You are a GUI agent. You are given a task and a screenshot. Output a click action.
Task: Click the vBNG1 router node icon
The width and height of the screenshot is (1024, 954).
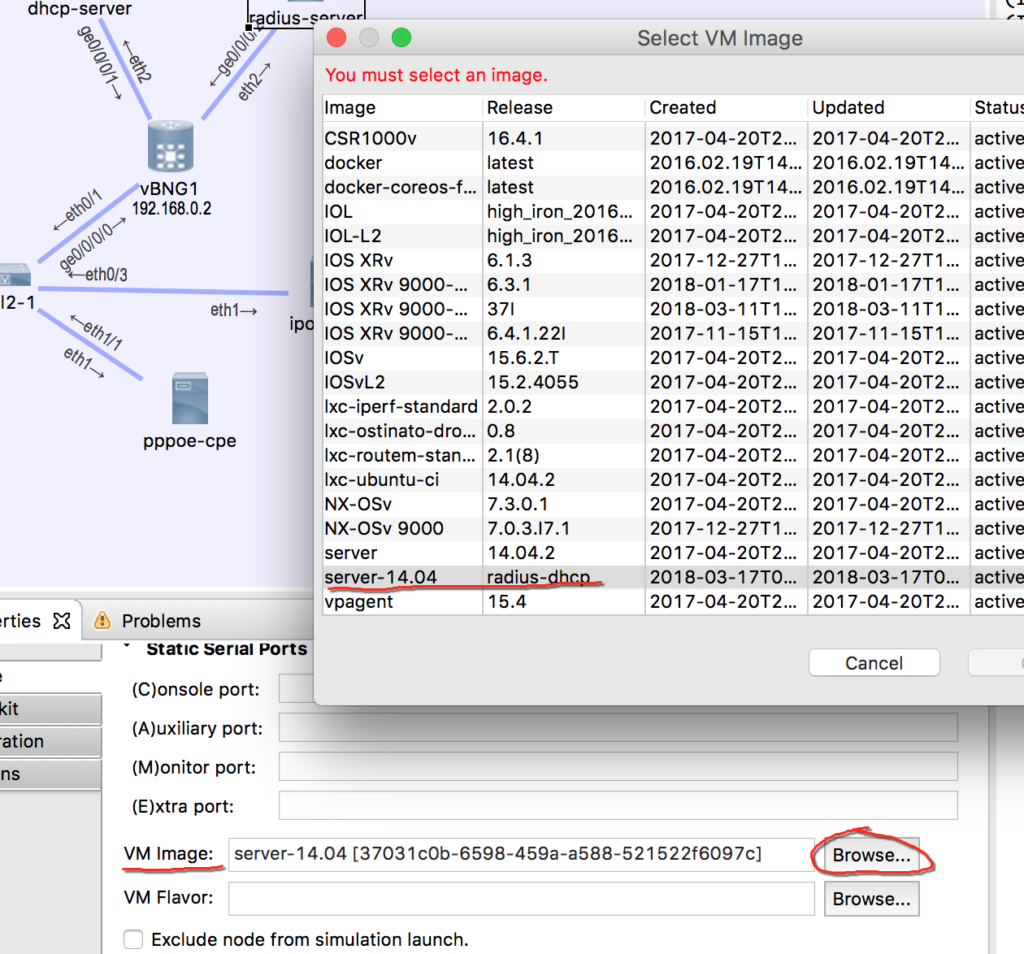[170, 146]
